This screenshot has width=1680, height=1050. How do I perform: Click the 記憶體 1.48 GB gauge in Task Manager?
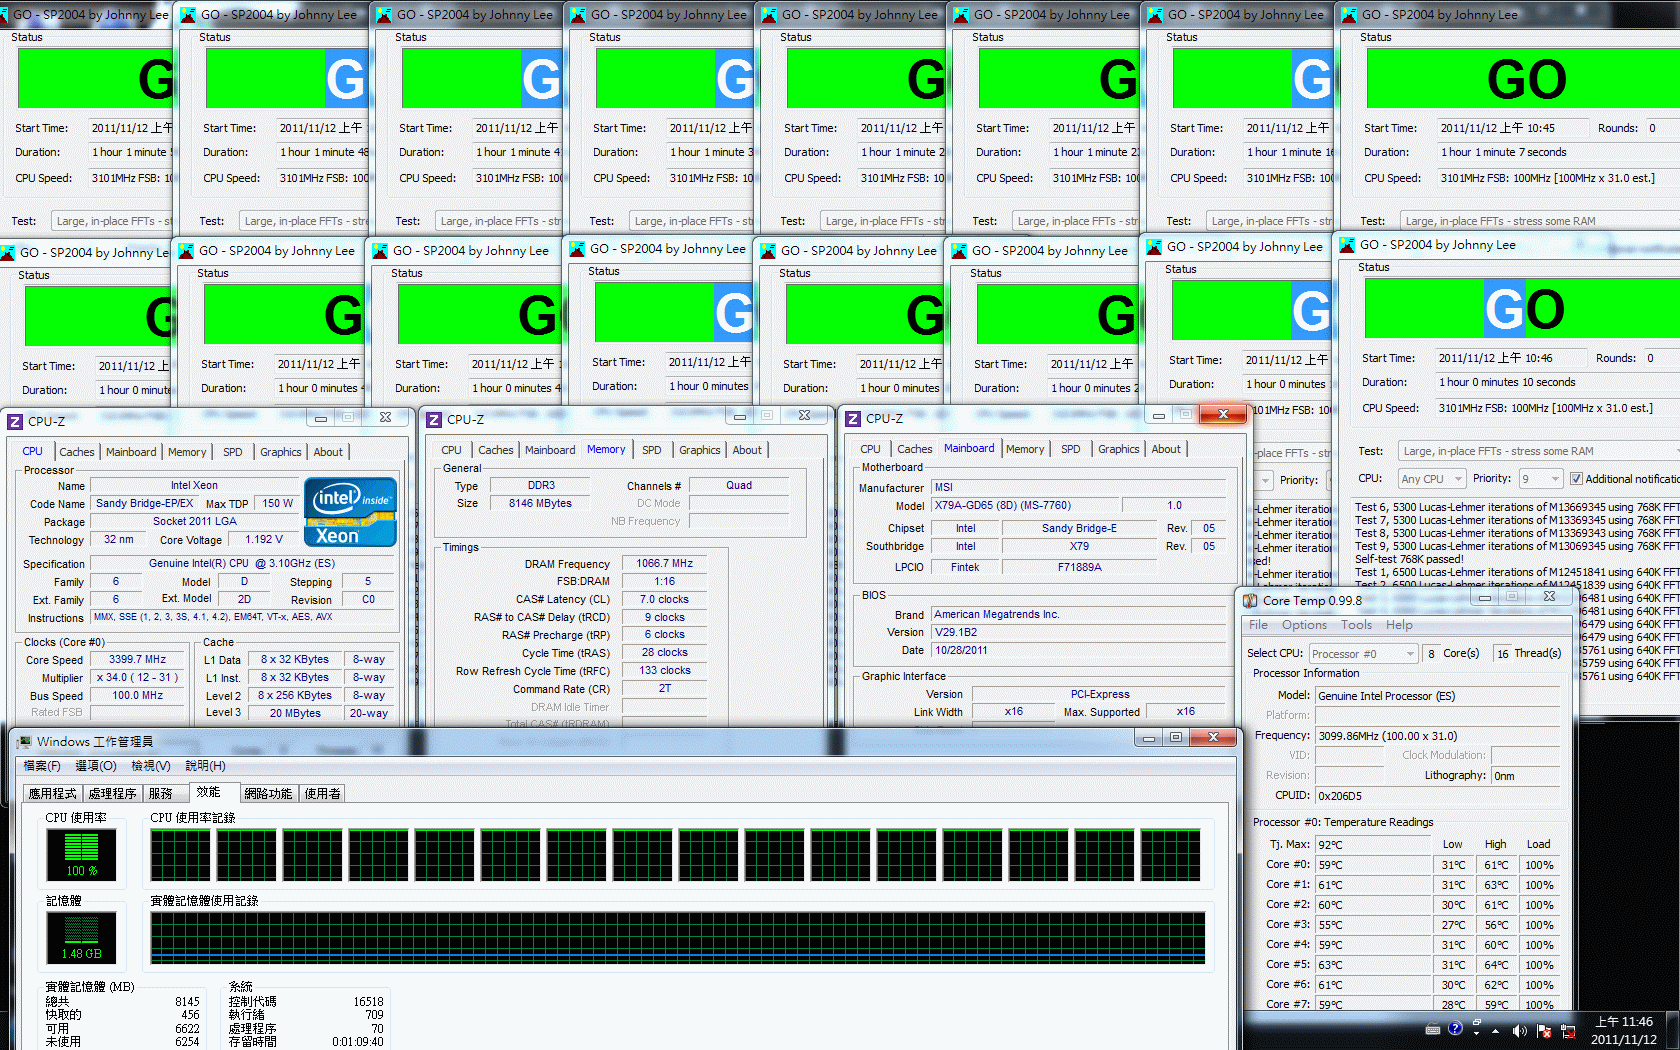tap(81, 937)
